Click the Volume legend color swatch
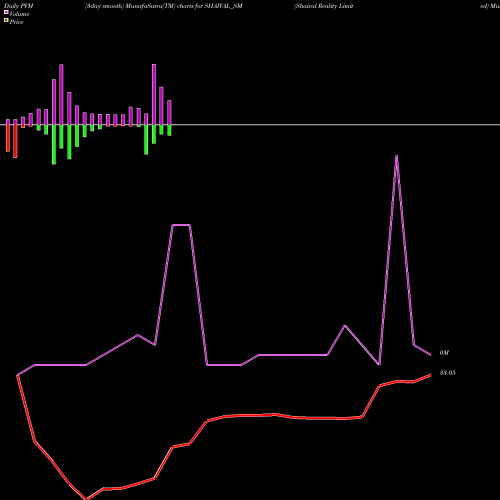This screenshot has height=500, width=500. (6, 12)
